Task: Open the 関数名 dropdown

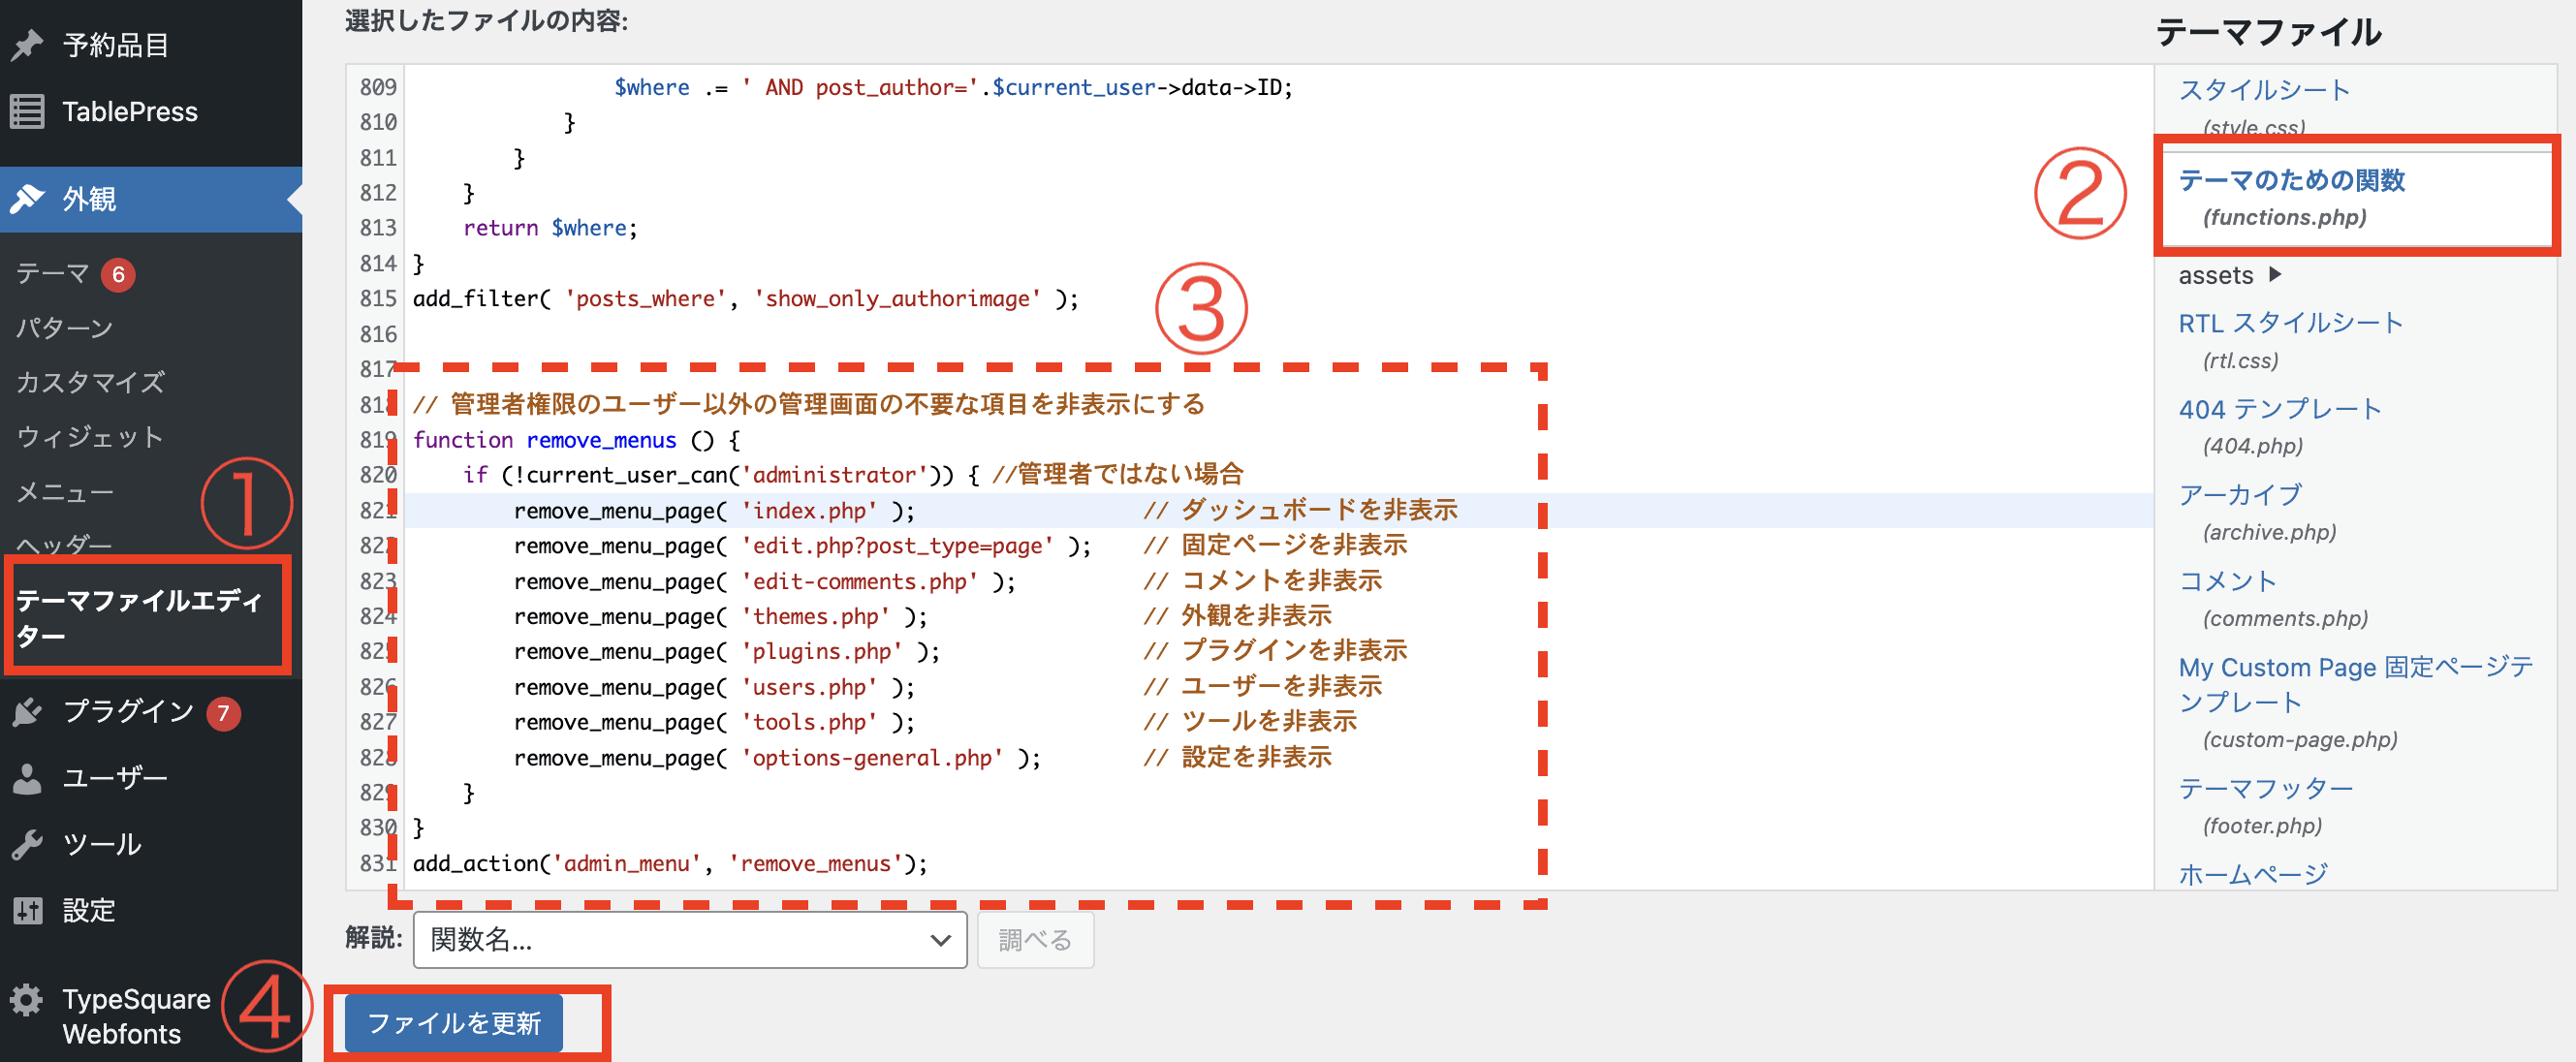Action: tap(689, 939)
